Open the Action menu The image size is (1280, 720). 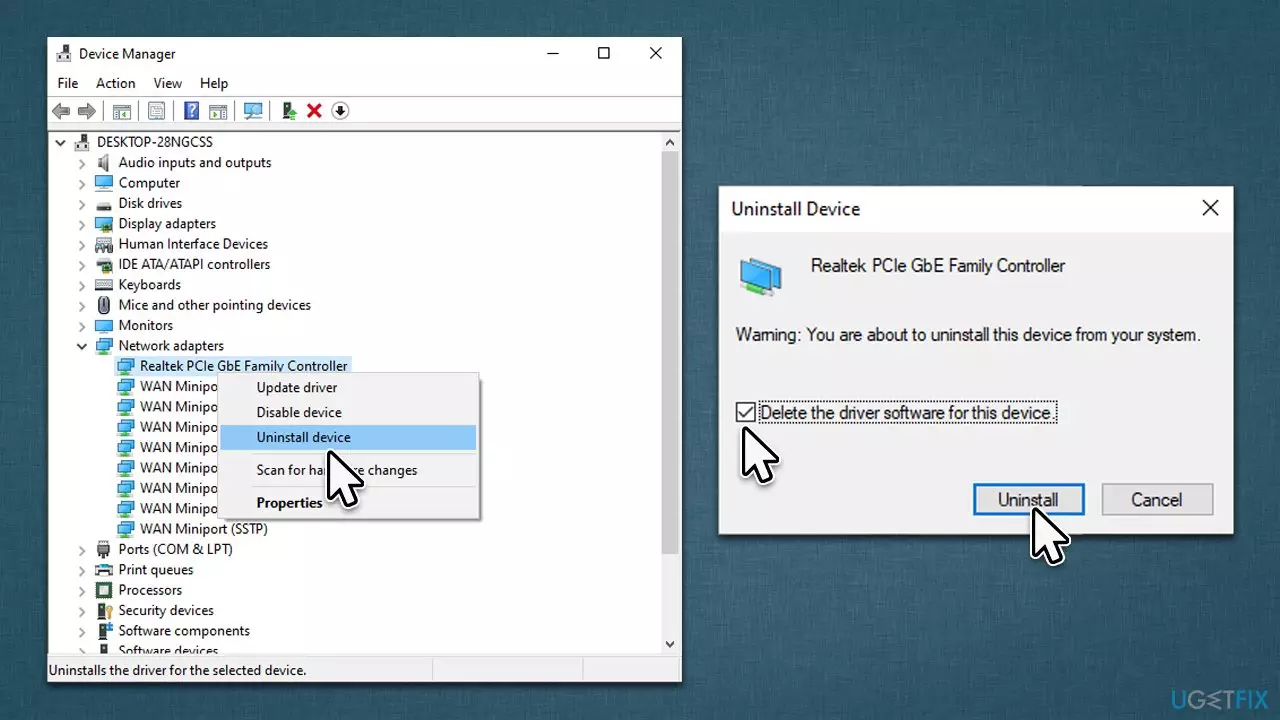[x=115, y=83]
